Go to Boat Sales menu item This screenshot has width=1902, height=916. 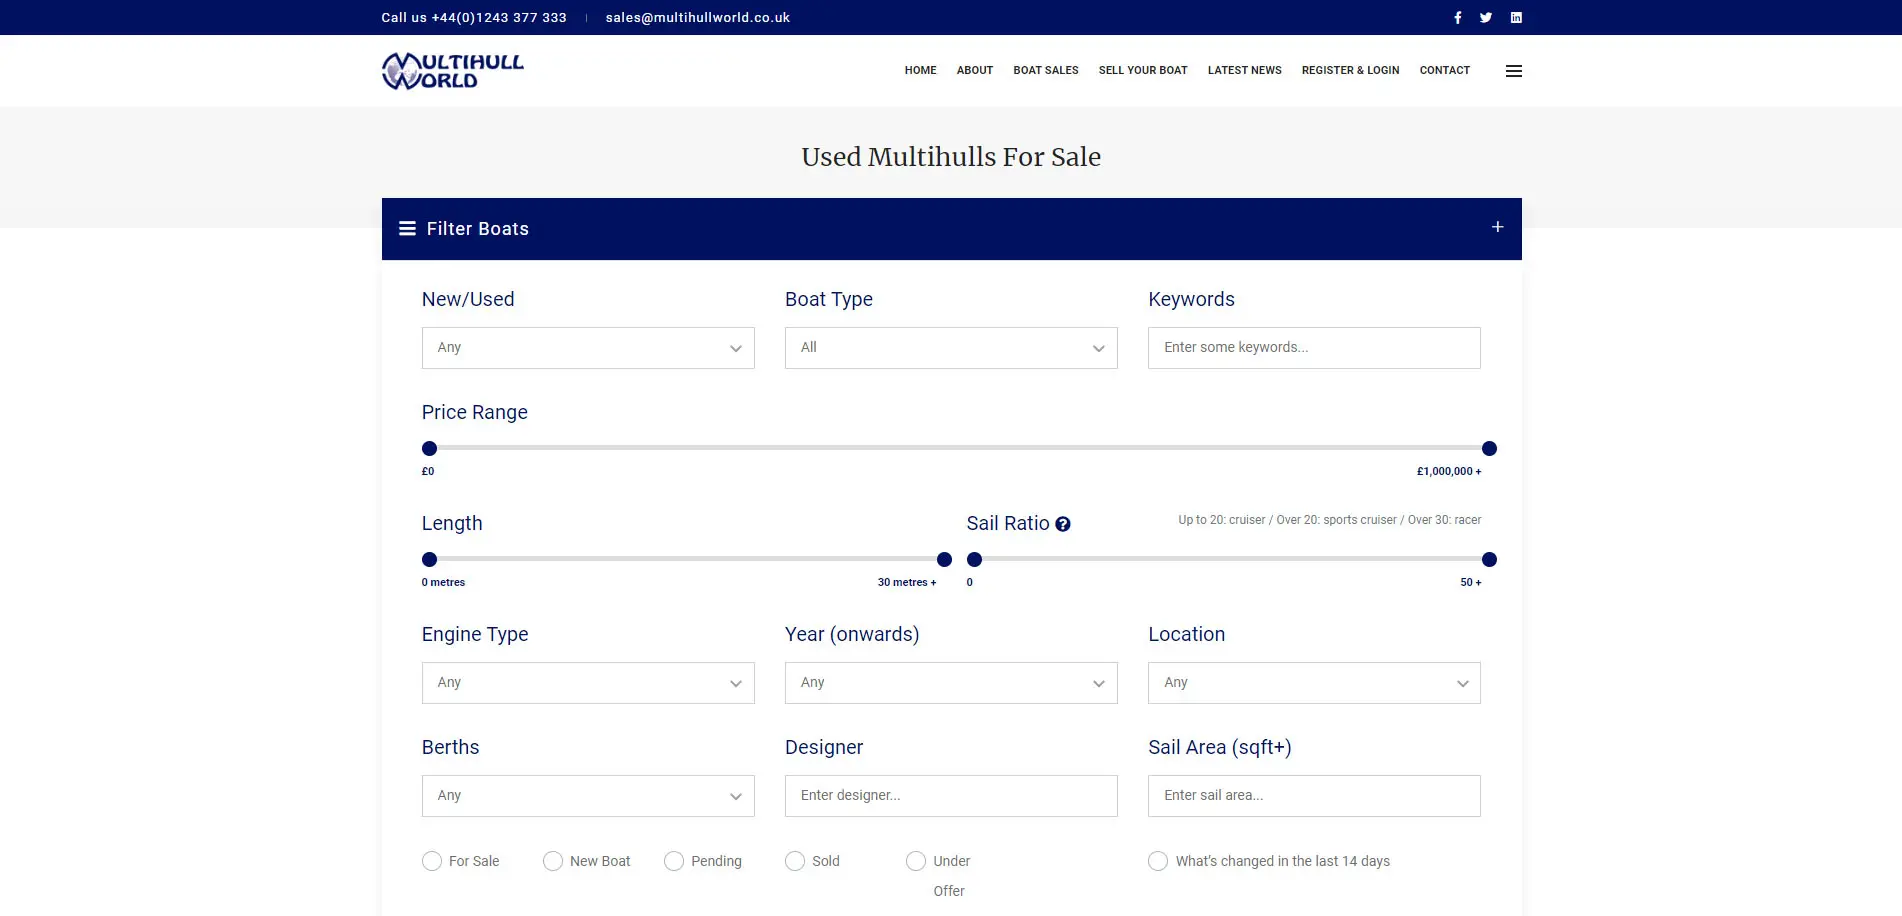pos(1045,71)
